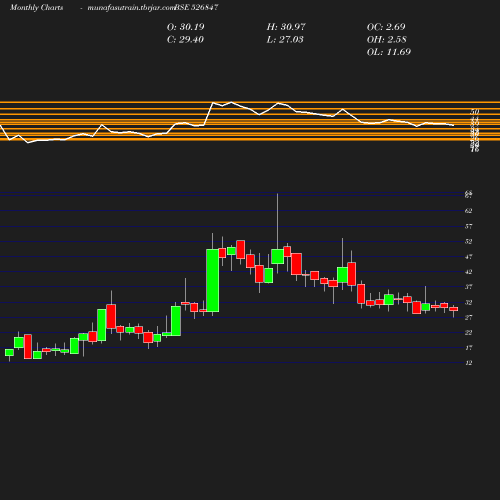Click the 'Monthly Charts' title text

37,7
